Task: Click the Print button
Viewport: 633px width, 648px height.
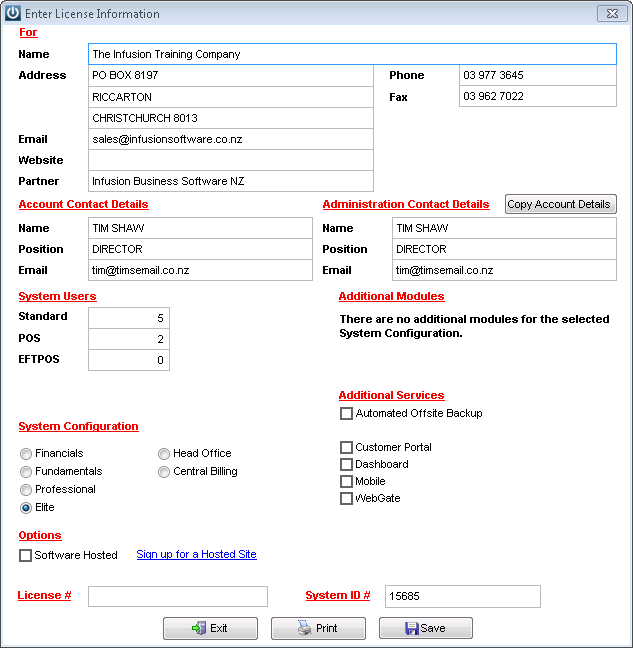Action: (318, 628)
